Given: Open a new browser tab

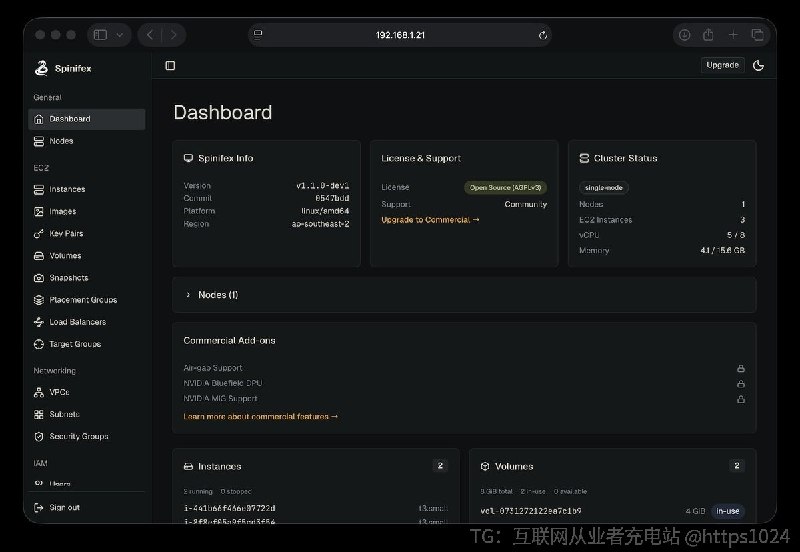Looking at the screenshot, I should coord(733,35).
